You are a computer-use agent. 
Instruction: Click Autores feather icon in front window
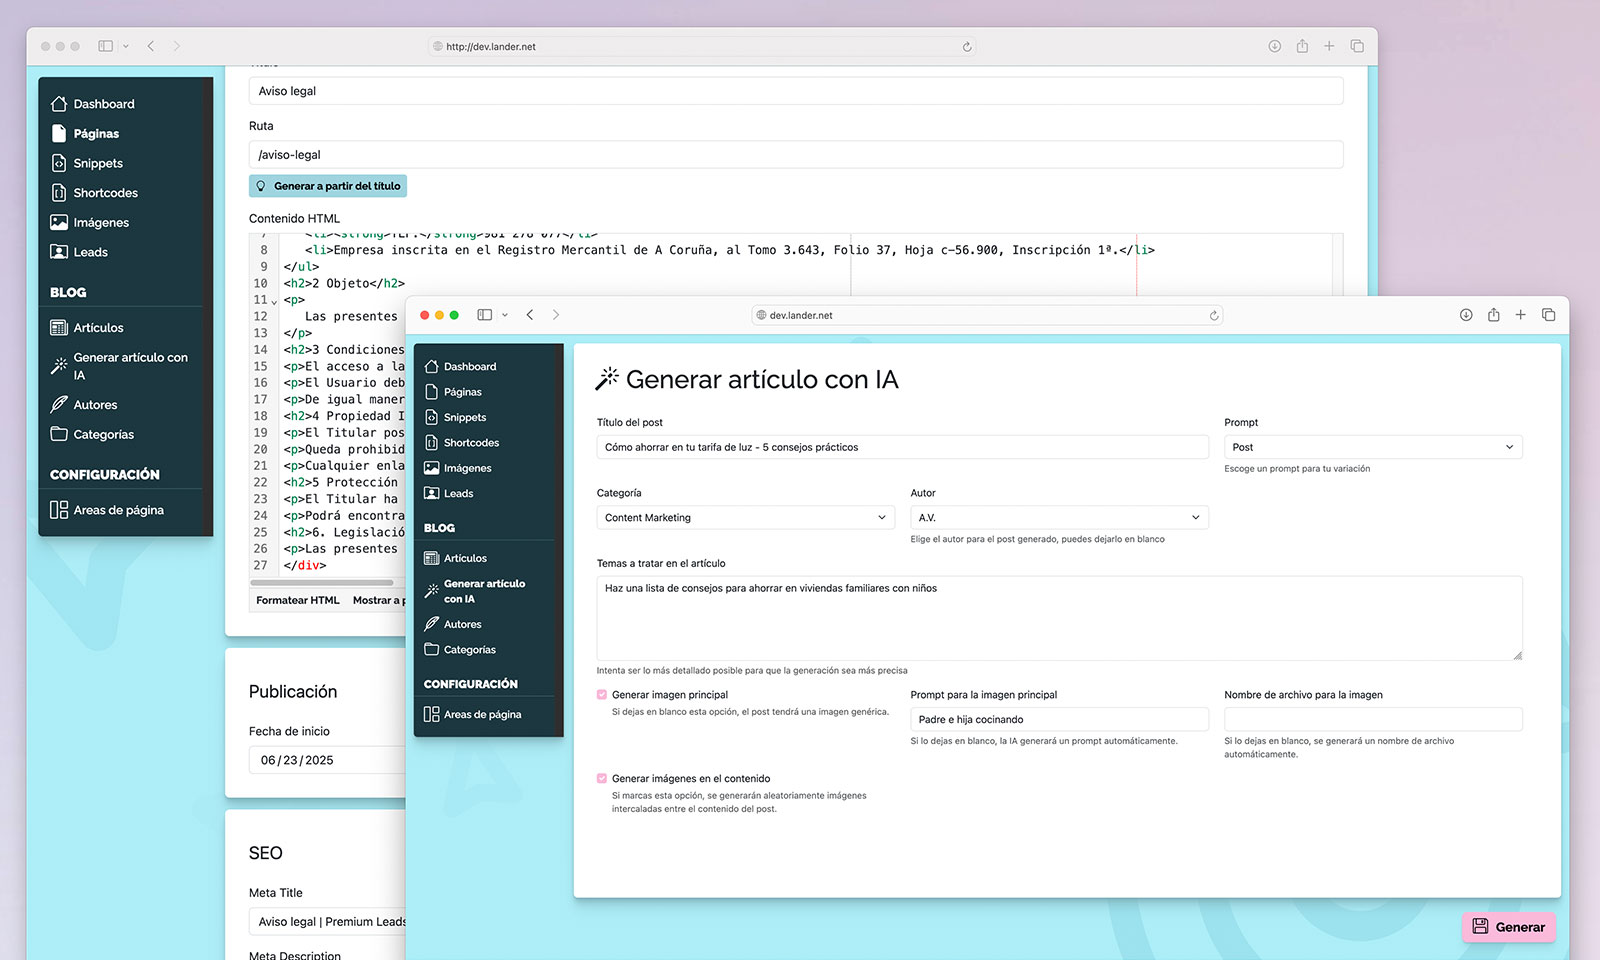point(431,624)
